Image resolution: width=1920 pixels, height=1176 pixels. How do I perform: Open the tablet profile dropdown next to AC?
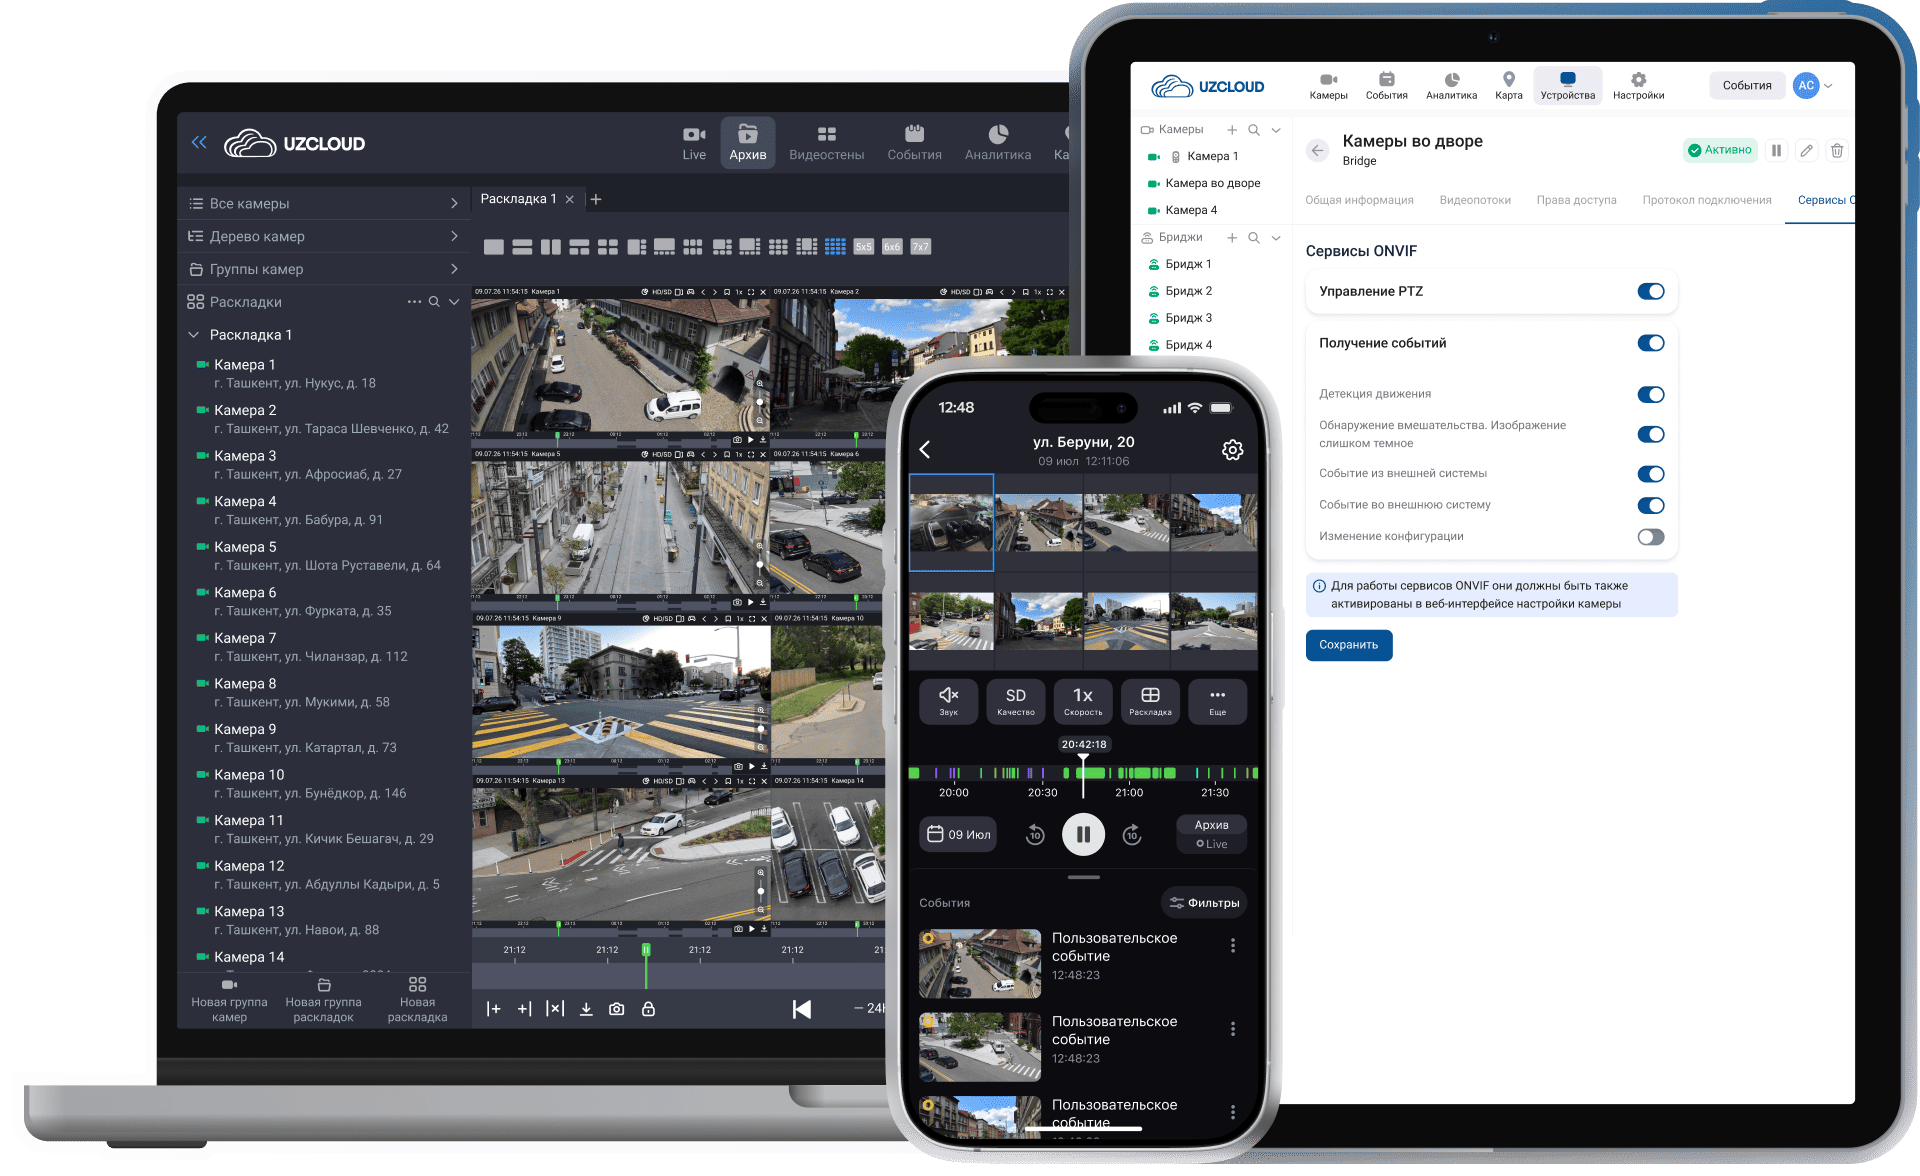pos(1828,86)
